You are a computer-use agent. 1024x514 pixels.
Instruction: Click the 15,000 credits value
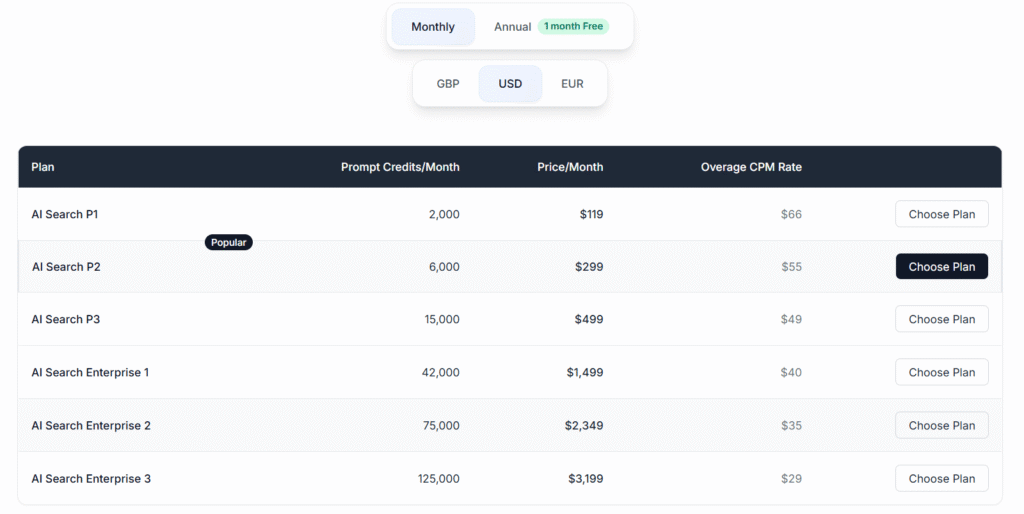[442, 319]
